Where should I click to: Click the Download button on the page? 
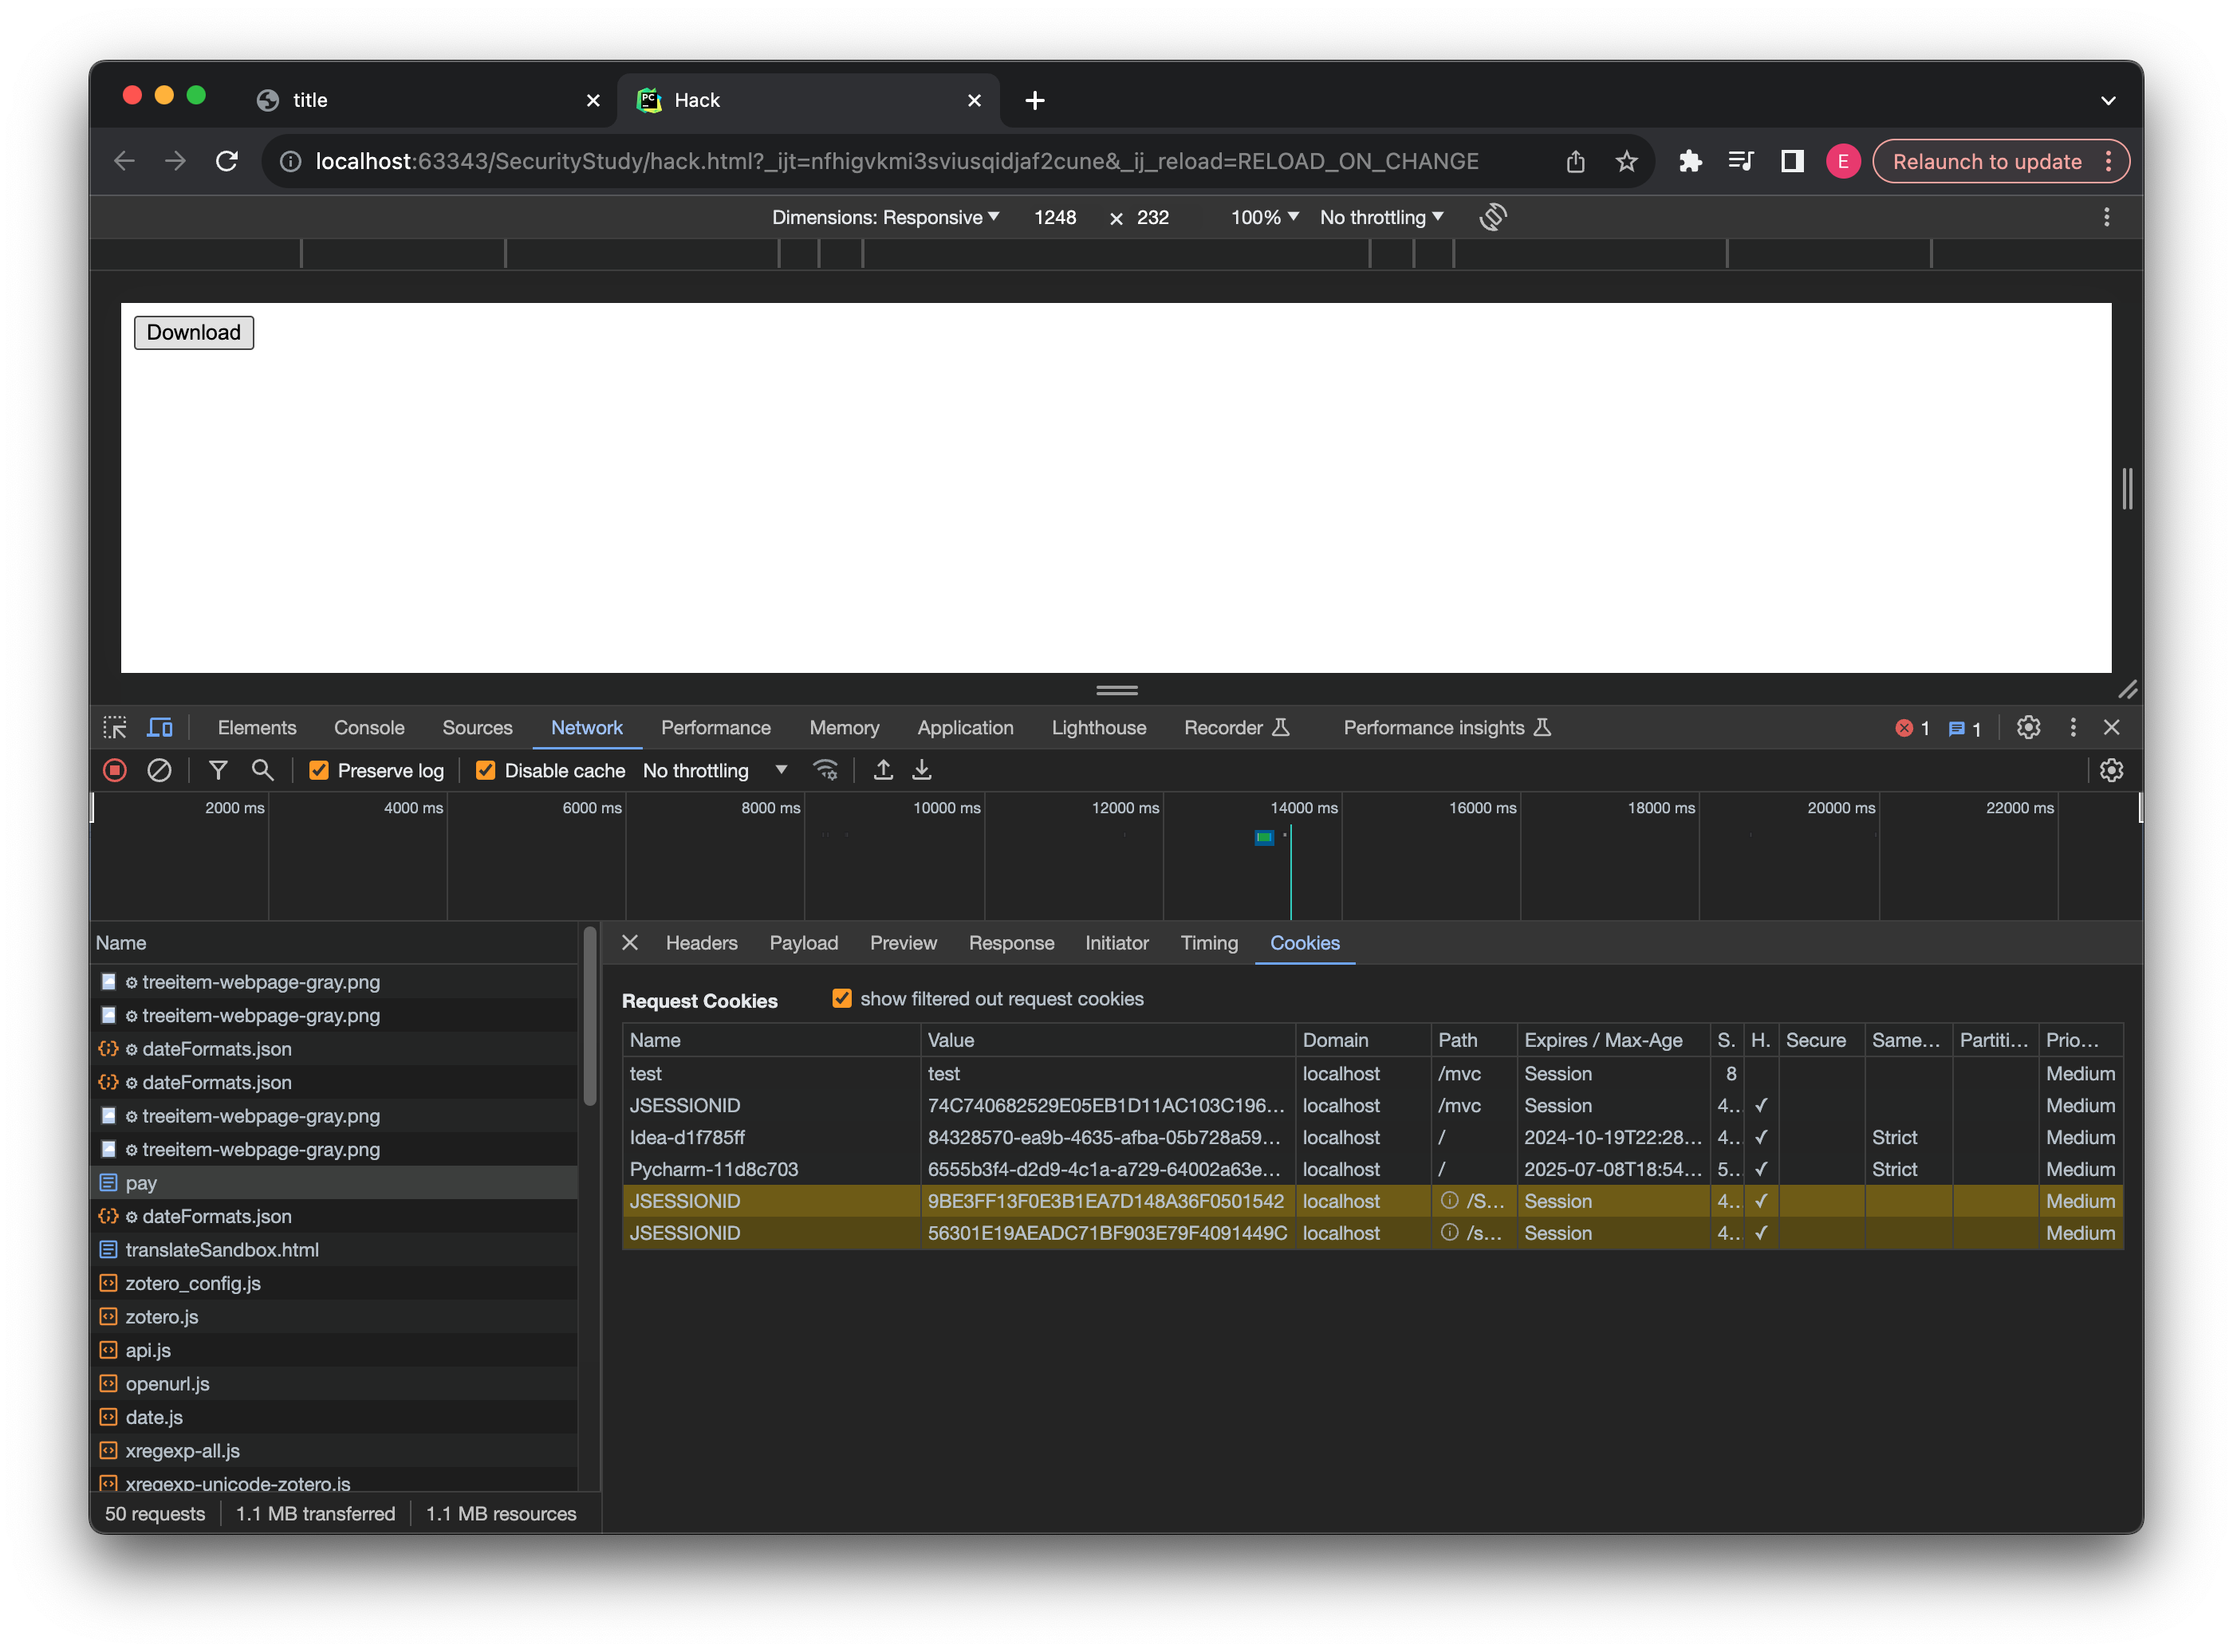pyautogui.click(x=194, y=332)
